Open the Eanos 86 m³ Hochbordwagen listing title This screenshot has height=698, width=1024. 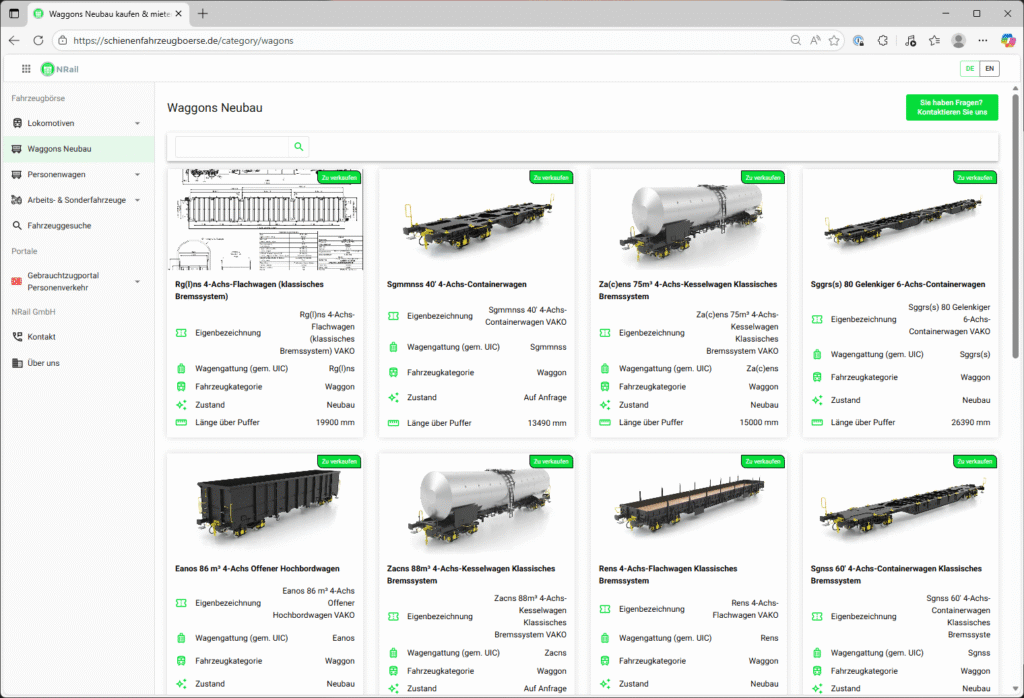257,569
